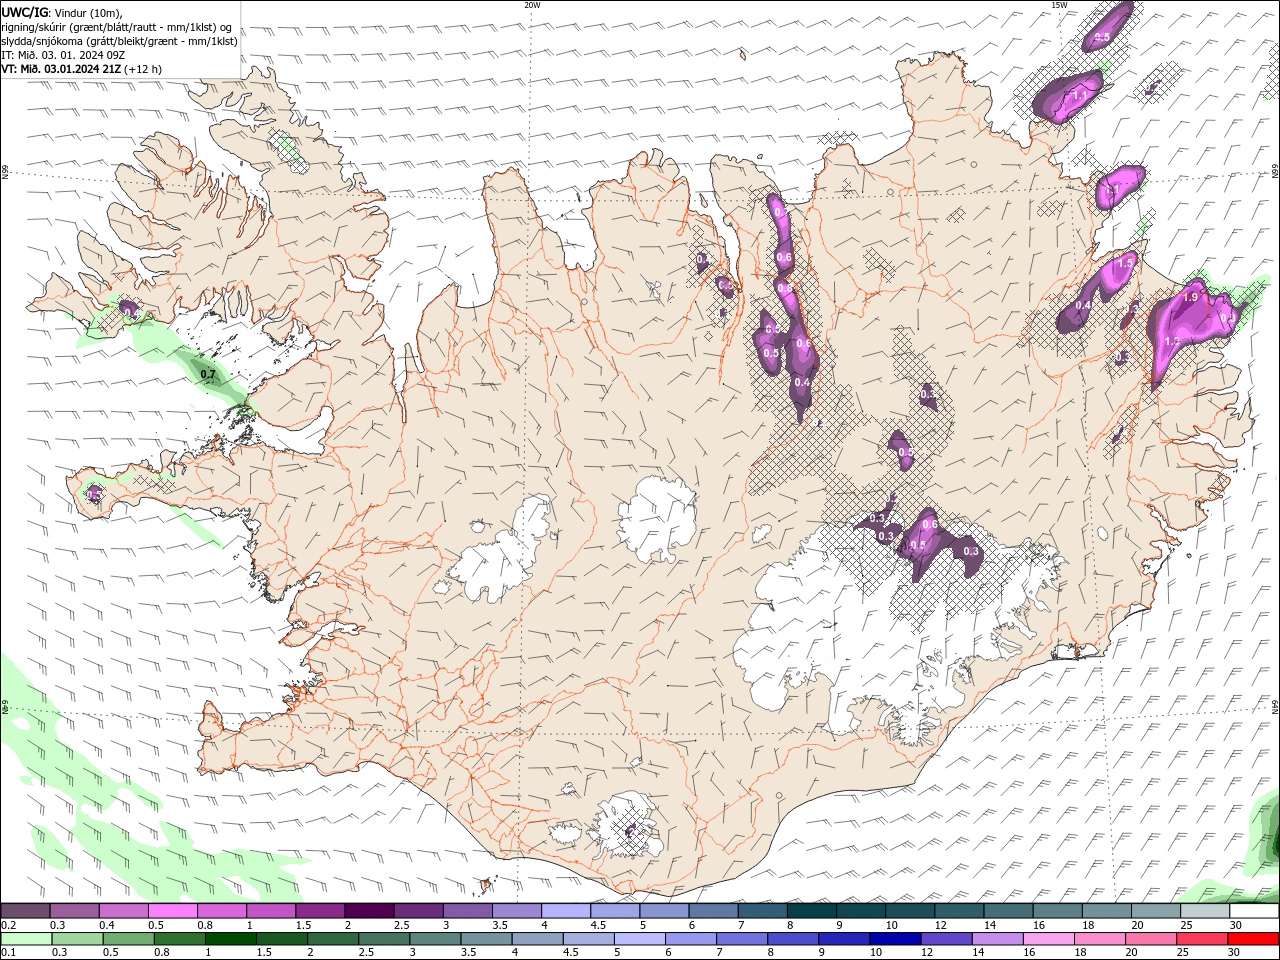Click the 'VT: Mið. 03.01.2024 21Z (+12 h)' line
Image resolution: width=1280 pixels, height=960 pixels.
(x=82, y=69)
